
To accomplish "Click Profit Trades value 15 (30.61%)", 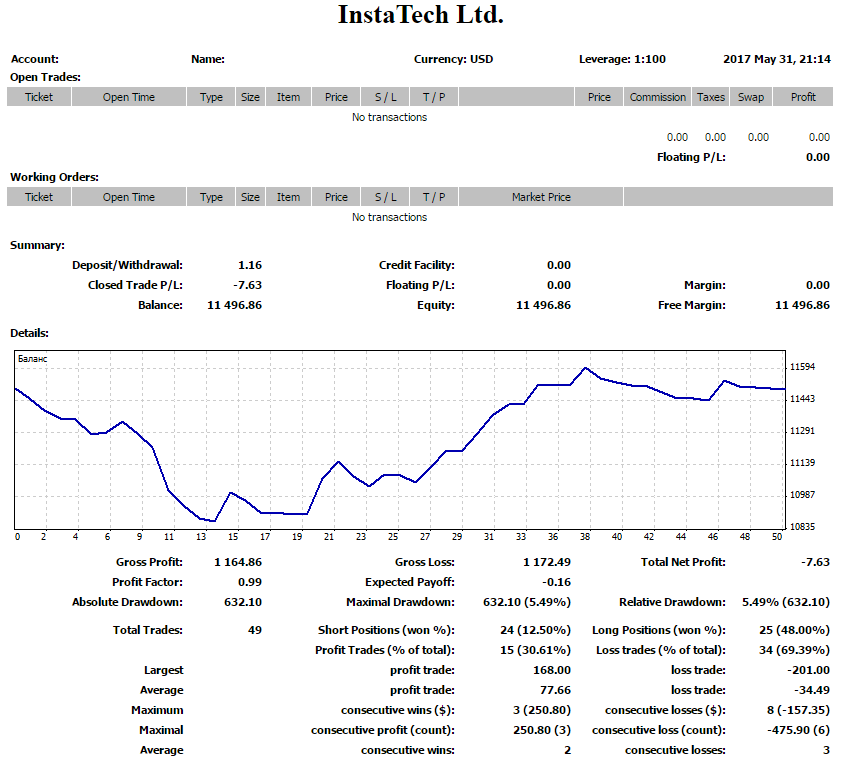I will pyautogui.click(x=535, y=650).
